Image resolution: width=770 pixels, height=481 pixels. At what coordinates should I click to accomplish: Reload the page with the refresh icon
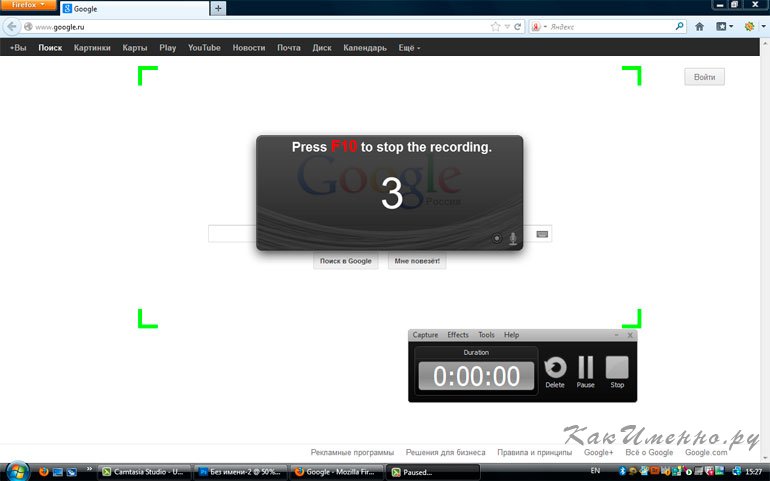click(x=517, y=27)
